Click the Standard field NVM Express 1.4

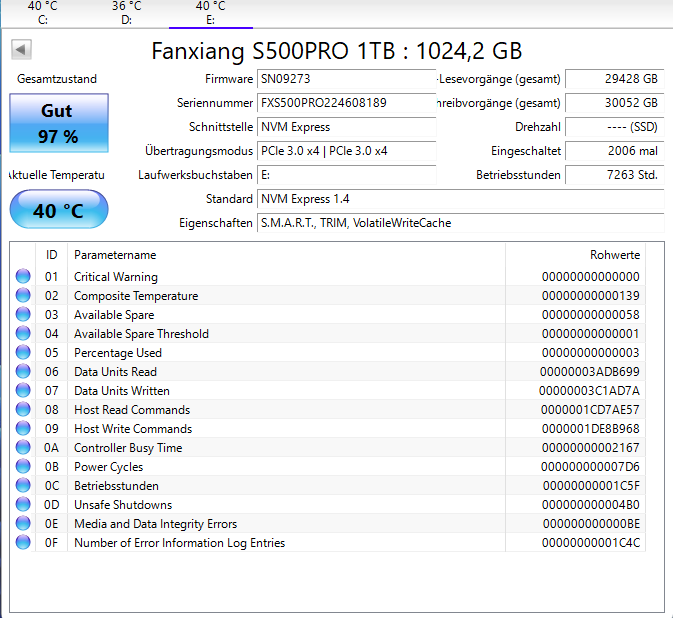coord(461,199)
